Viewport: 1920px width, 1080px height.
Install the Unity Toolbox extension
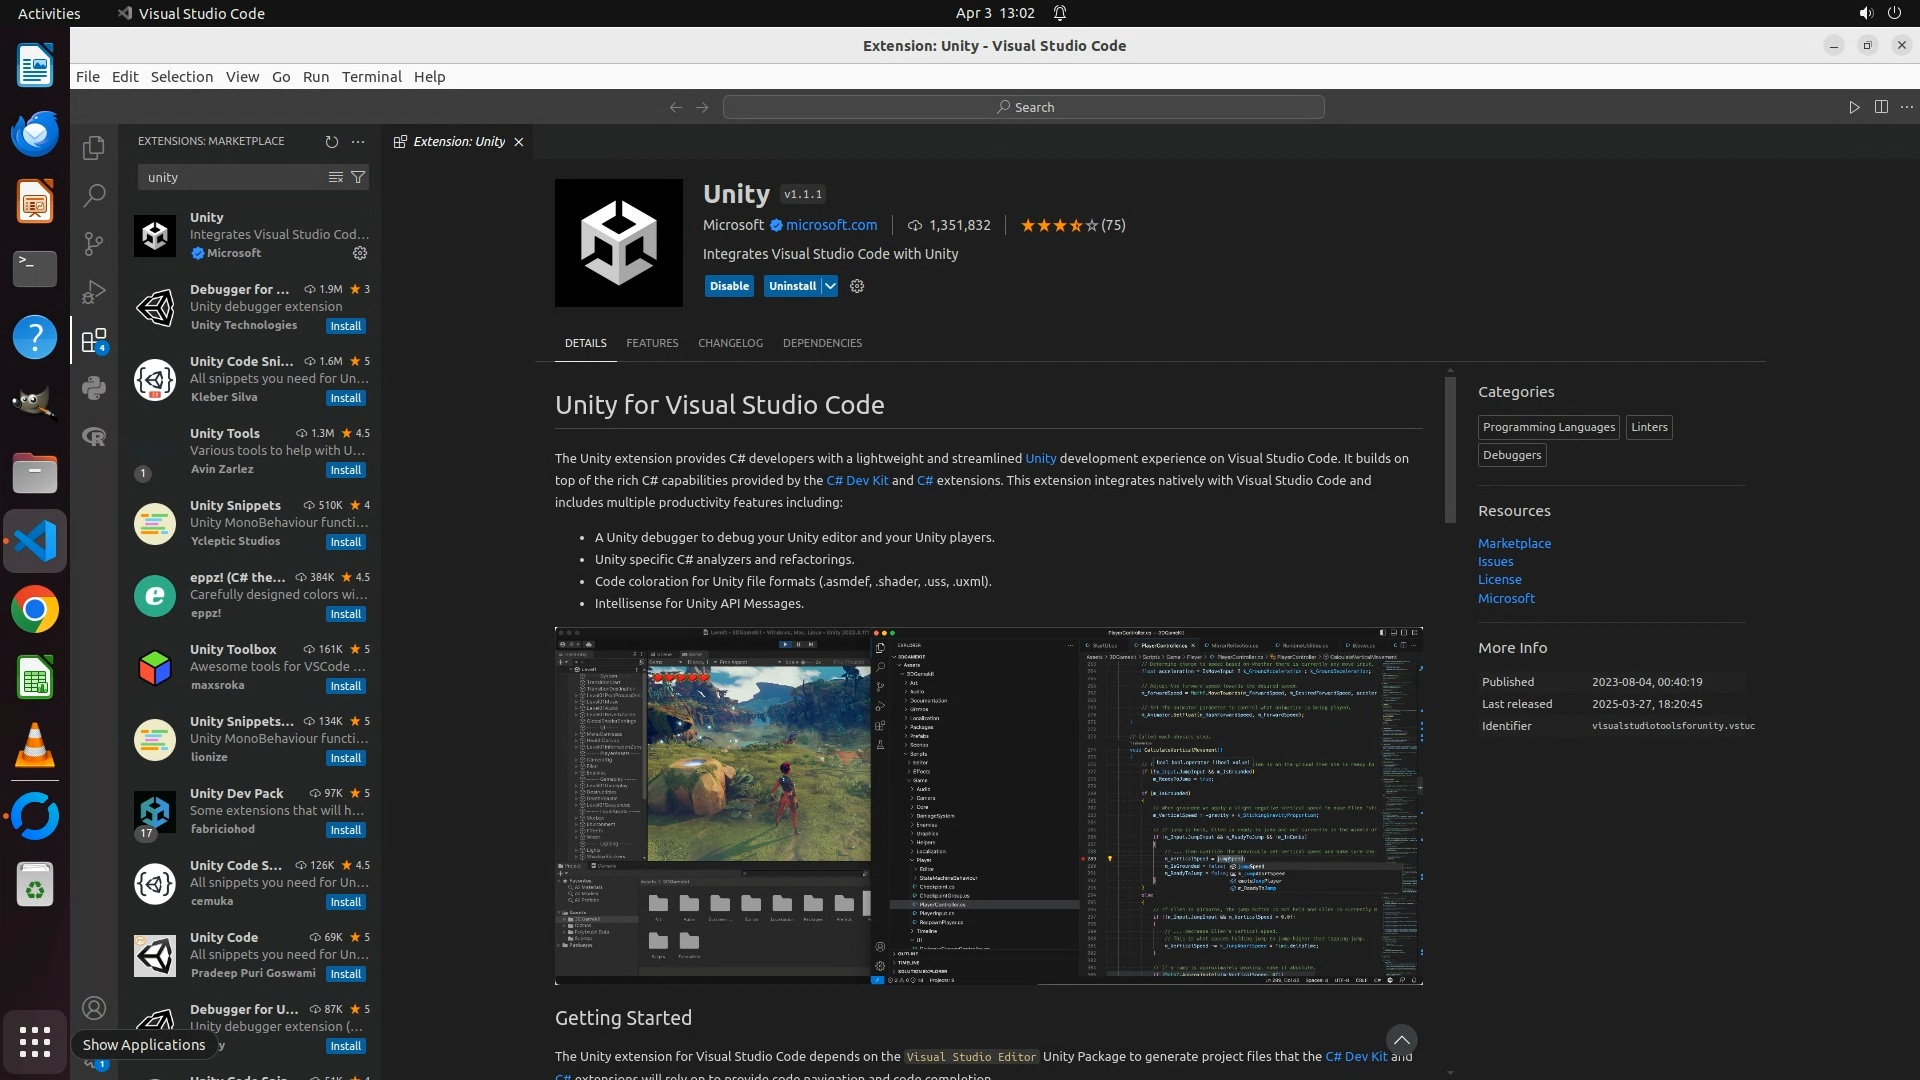345,686
